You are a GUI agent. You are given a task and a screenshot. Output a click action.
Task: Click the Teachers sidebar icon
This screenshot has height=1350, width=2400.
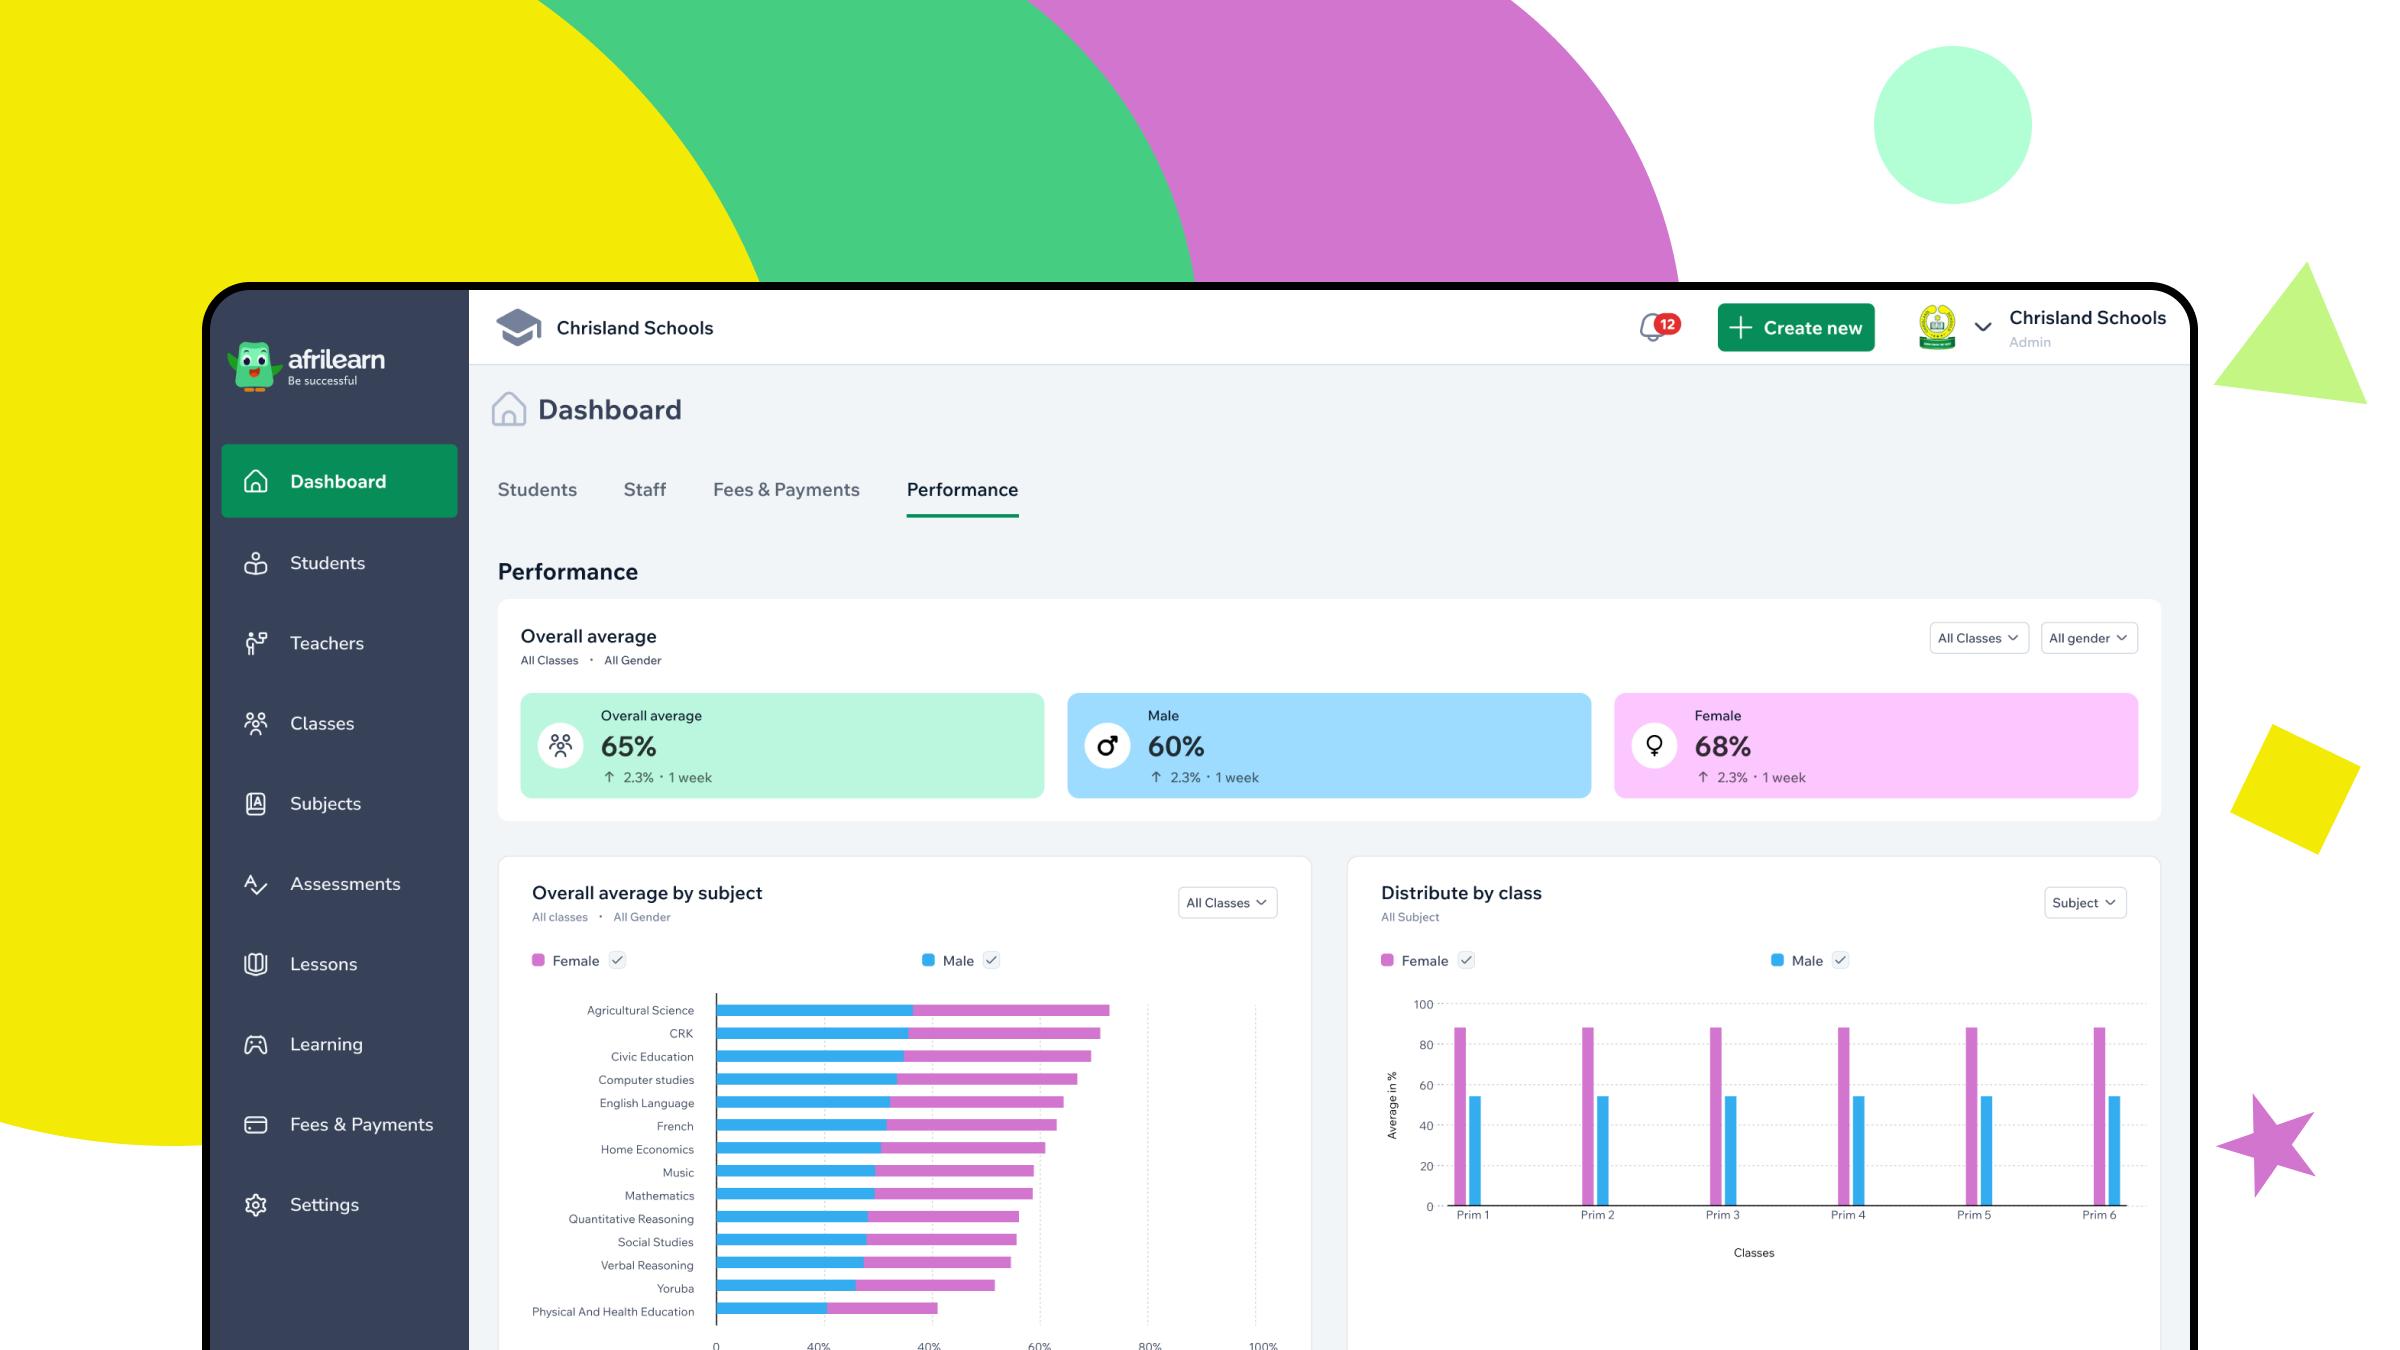point(256,643)
